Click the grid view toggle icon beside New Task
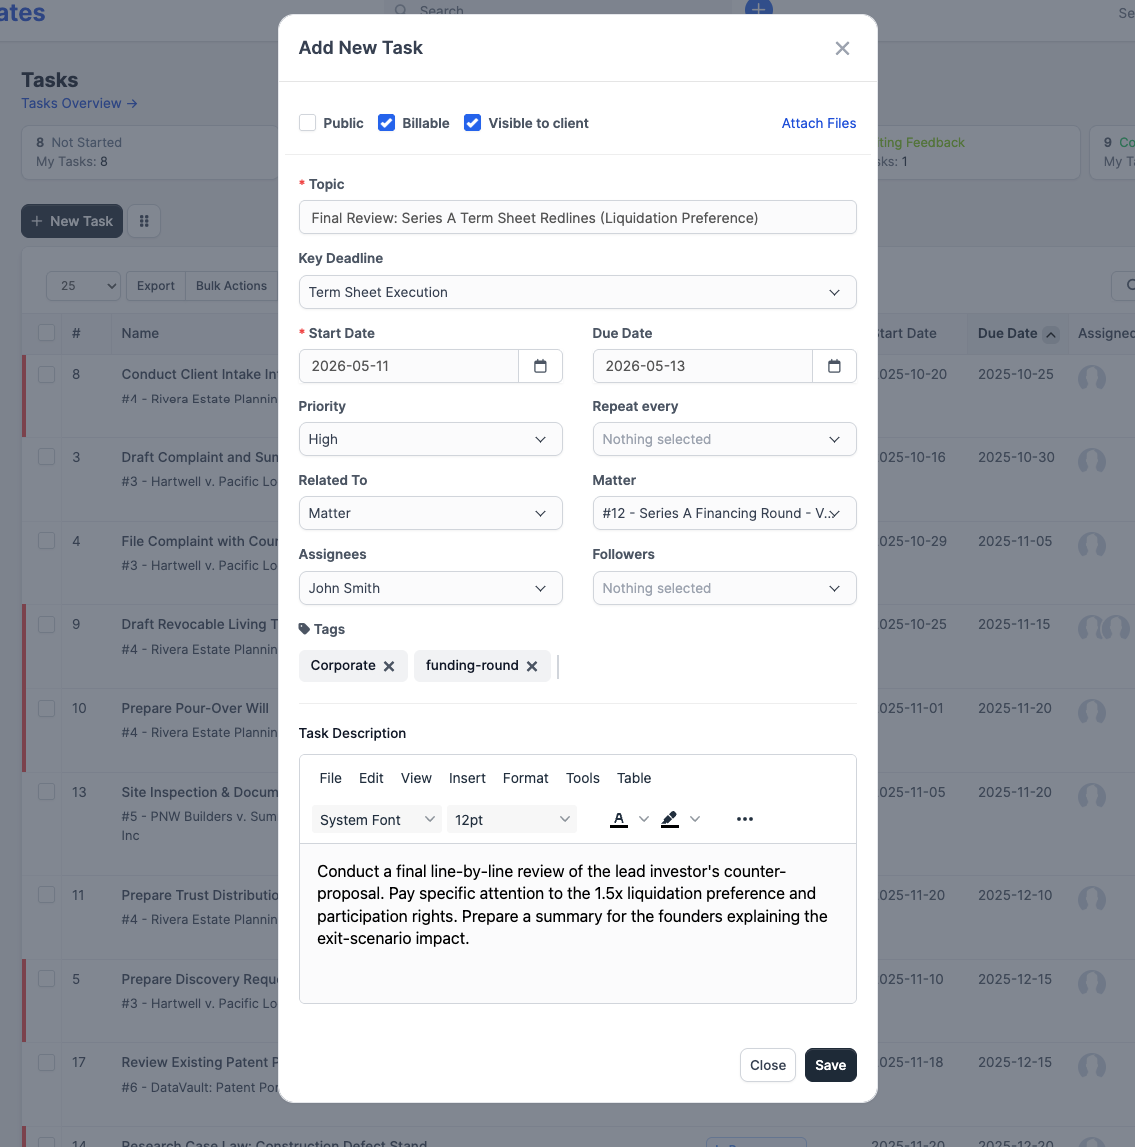Screen dimensions: 1135x1147 144,221
